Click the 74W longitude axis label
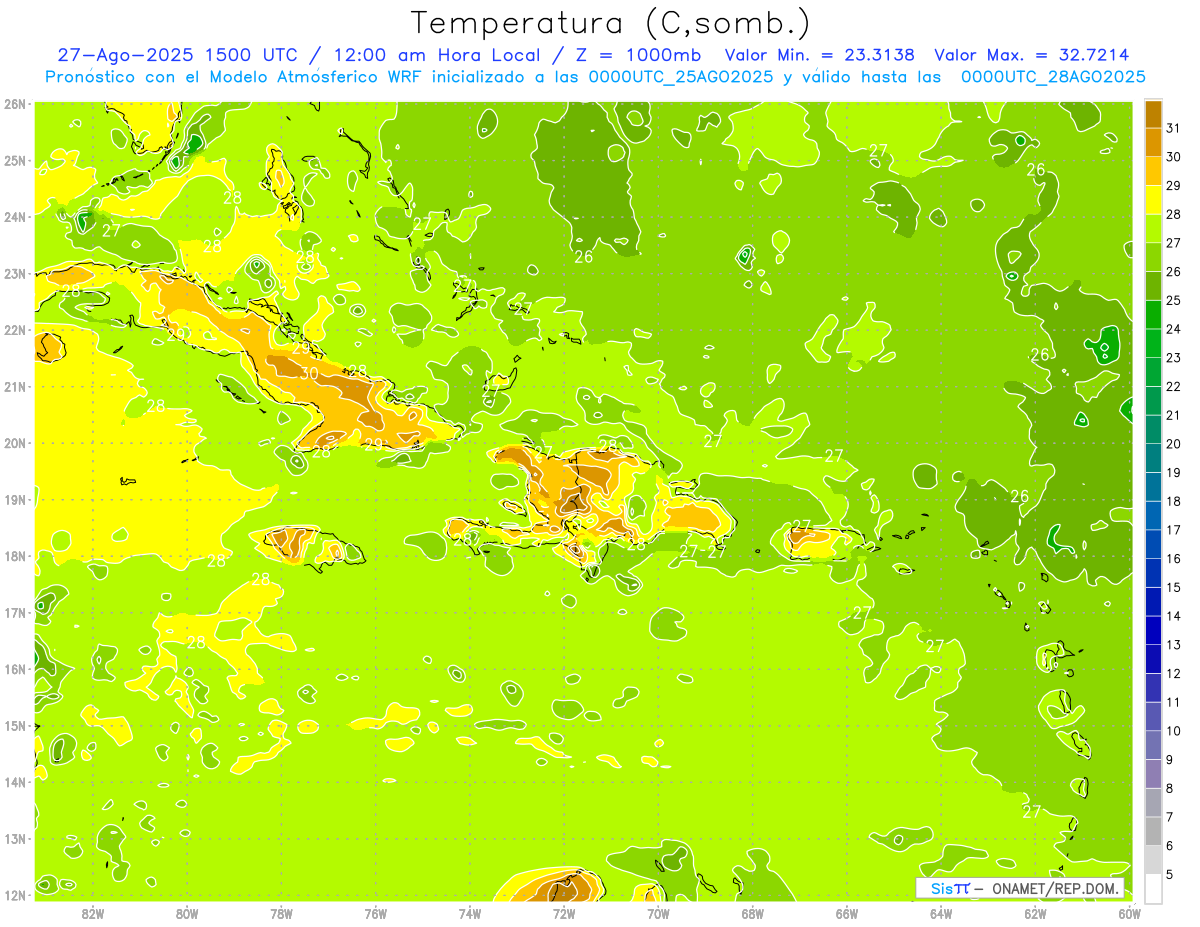Viewport: 1200px width, 927px height. tap(470, 914)
